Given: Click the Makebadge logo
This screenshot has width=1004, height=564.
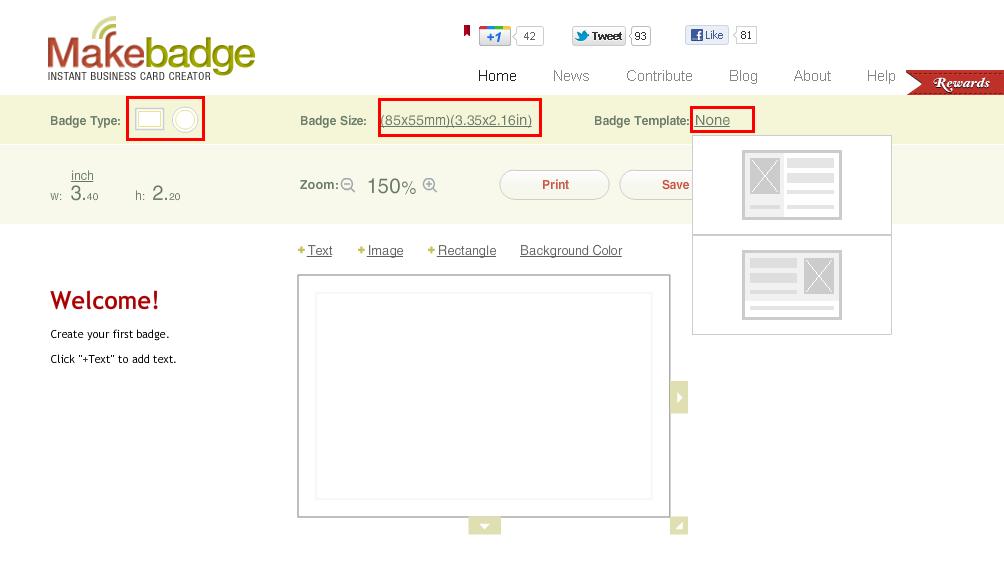Looking at the screenshot, I should [151, 49].
